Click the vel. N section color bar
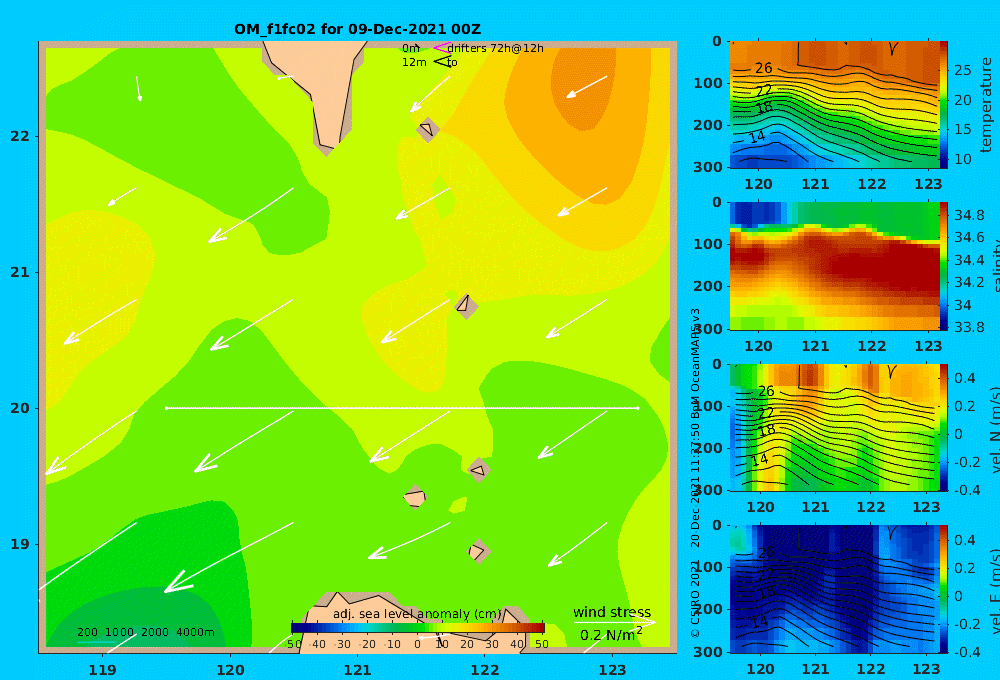 (x=944, y=427)
